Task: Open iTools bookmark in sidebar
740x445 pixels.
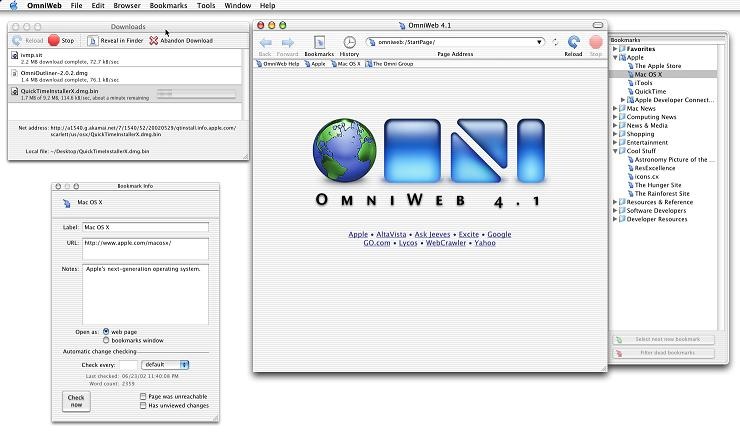Action: pos(643,83)
